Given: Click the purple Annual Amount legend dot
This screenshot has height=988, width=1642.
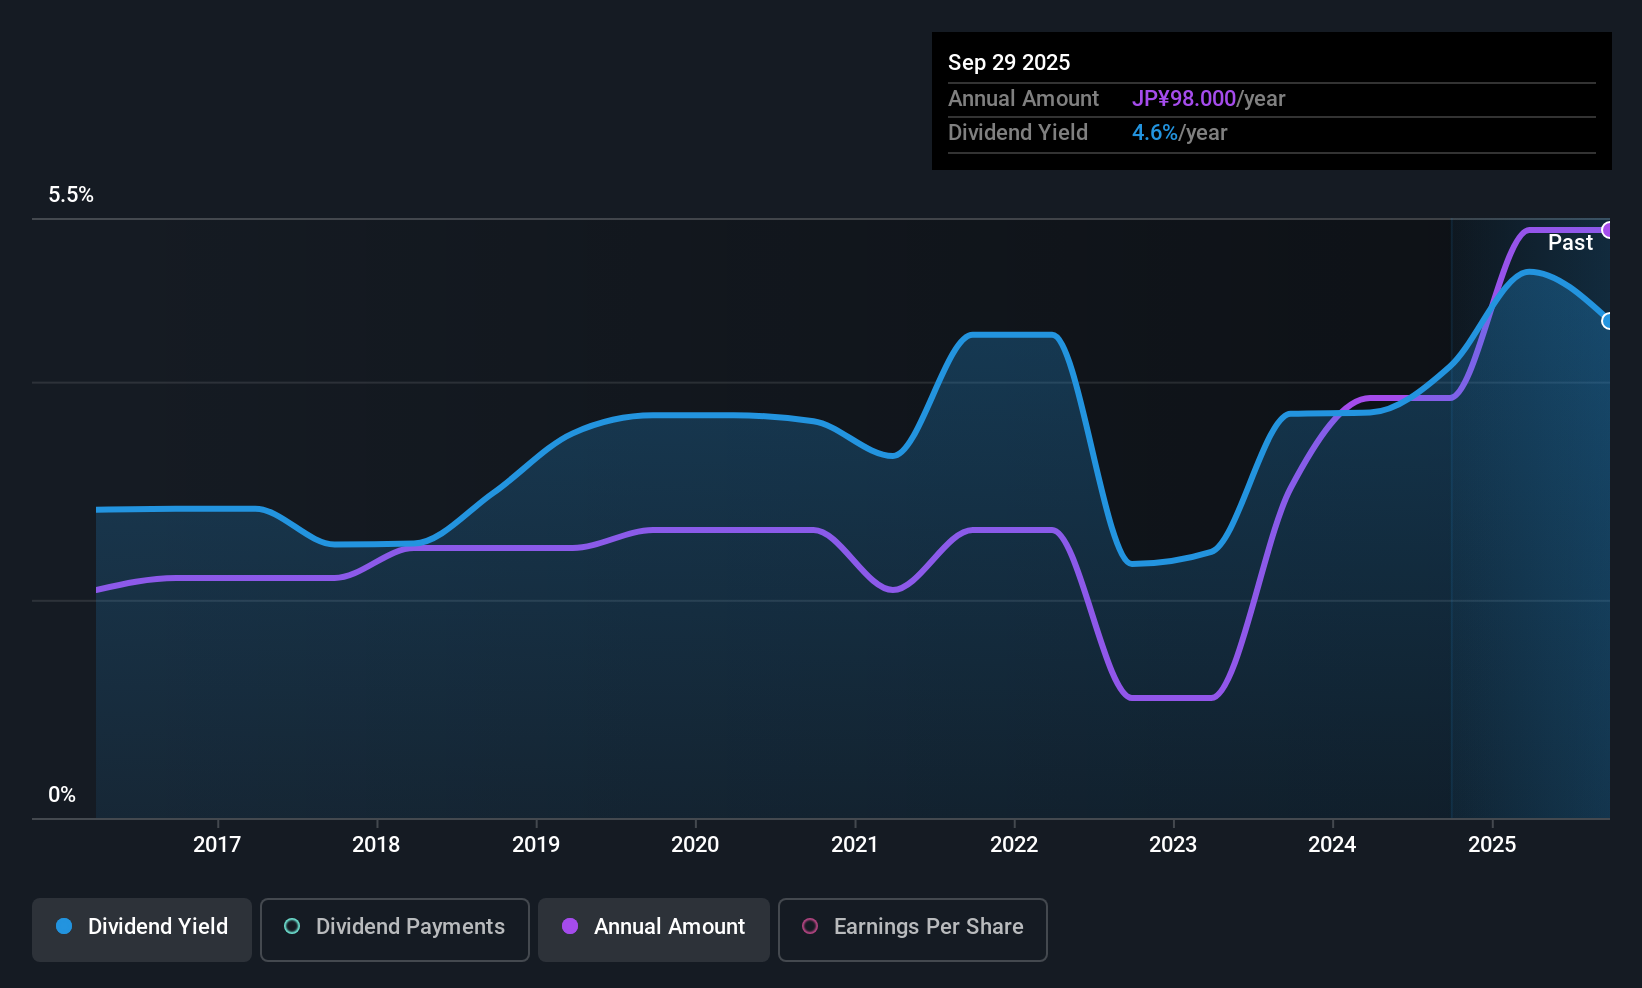Looking at the screenshot, I should 570,927.
